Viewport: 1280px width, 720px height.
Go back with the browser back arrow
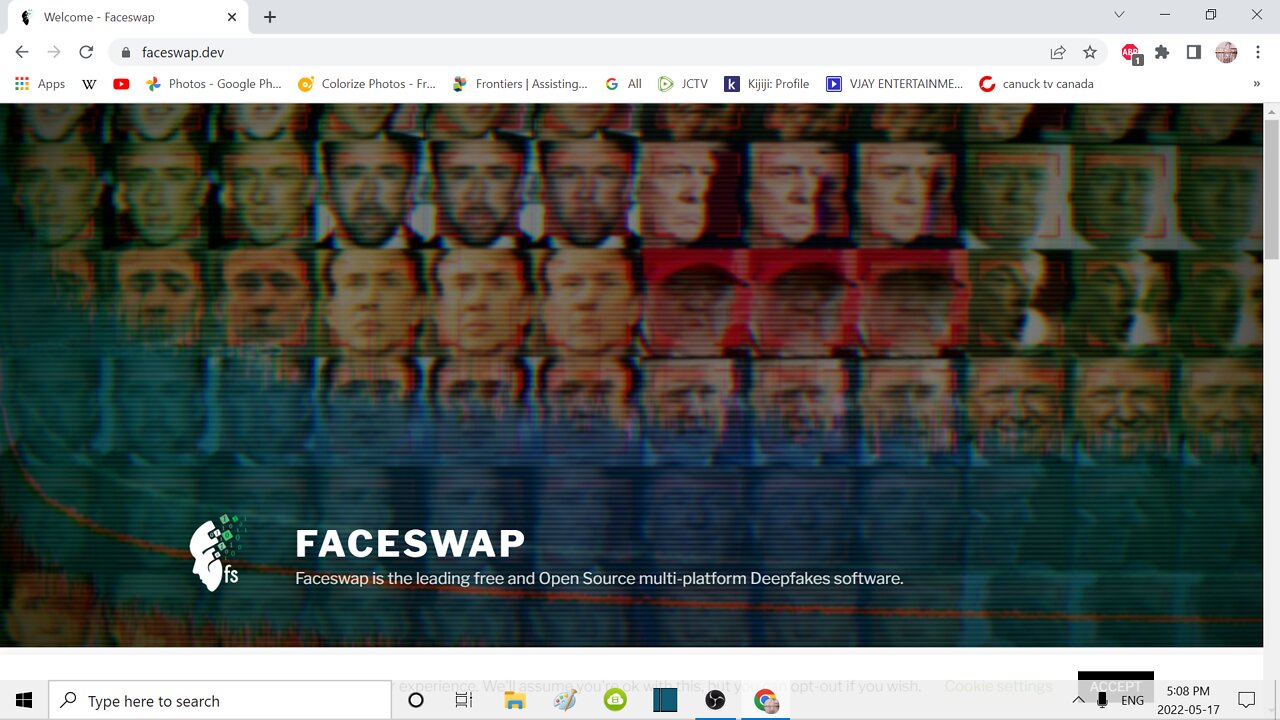click(x=22, y=52)
